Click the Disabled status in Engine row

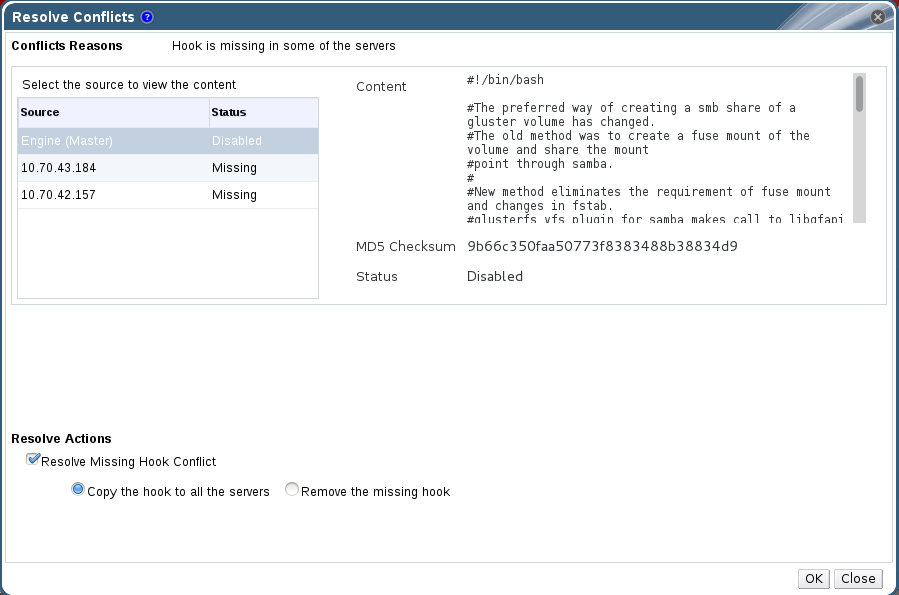point(237,141)
